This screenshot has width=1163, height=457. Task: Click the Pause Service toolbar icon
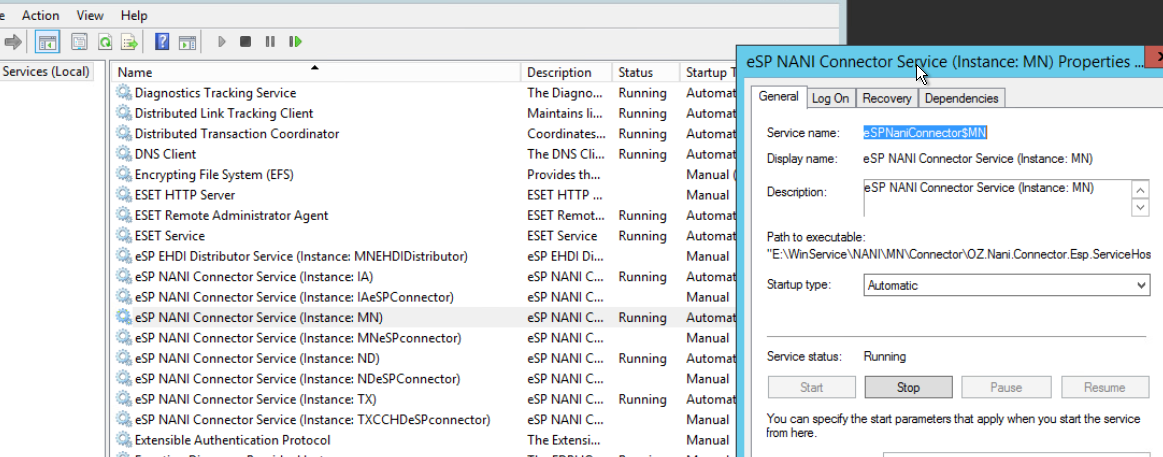point(270,42)
